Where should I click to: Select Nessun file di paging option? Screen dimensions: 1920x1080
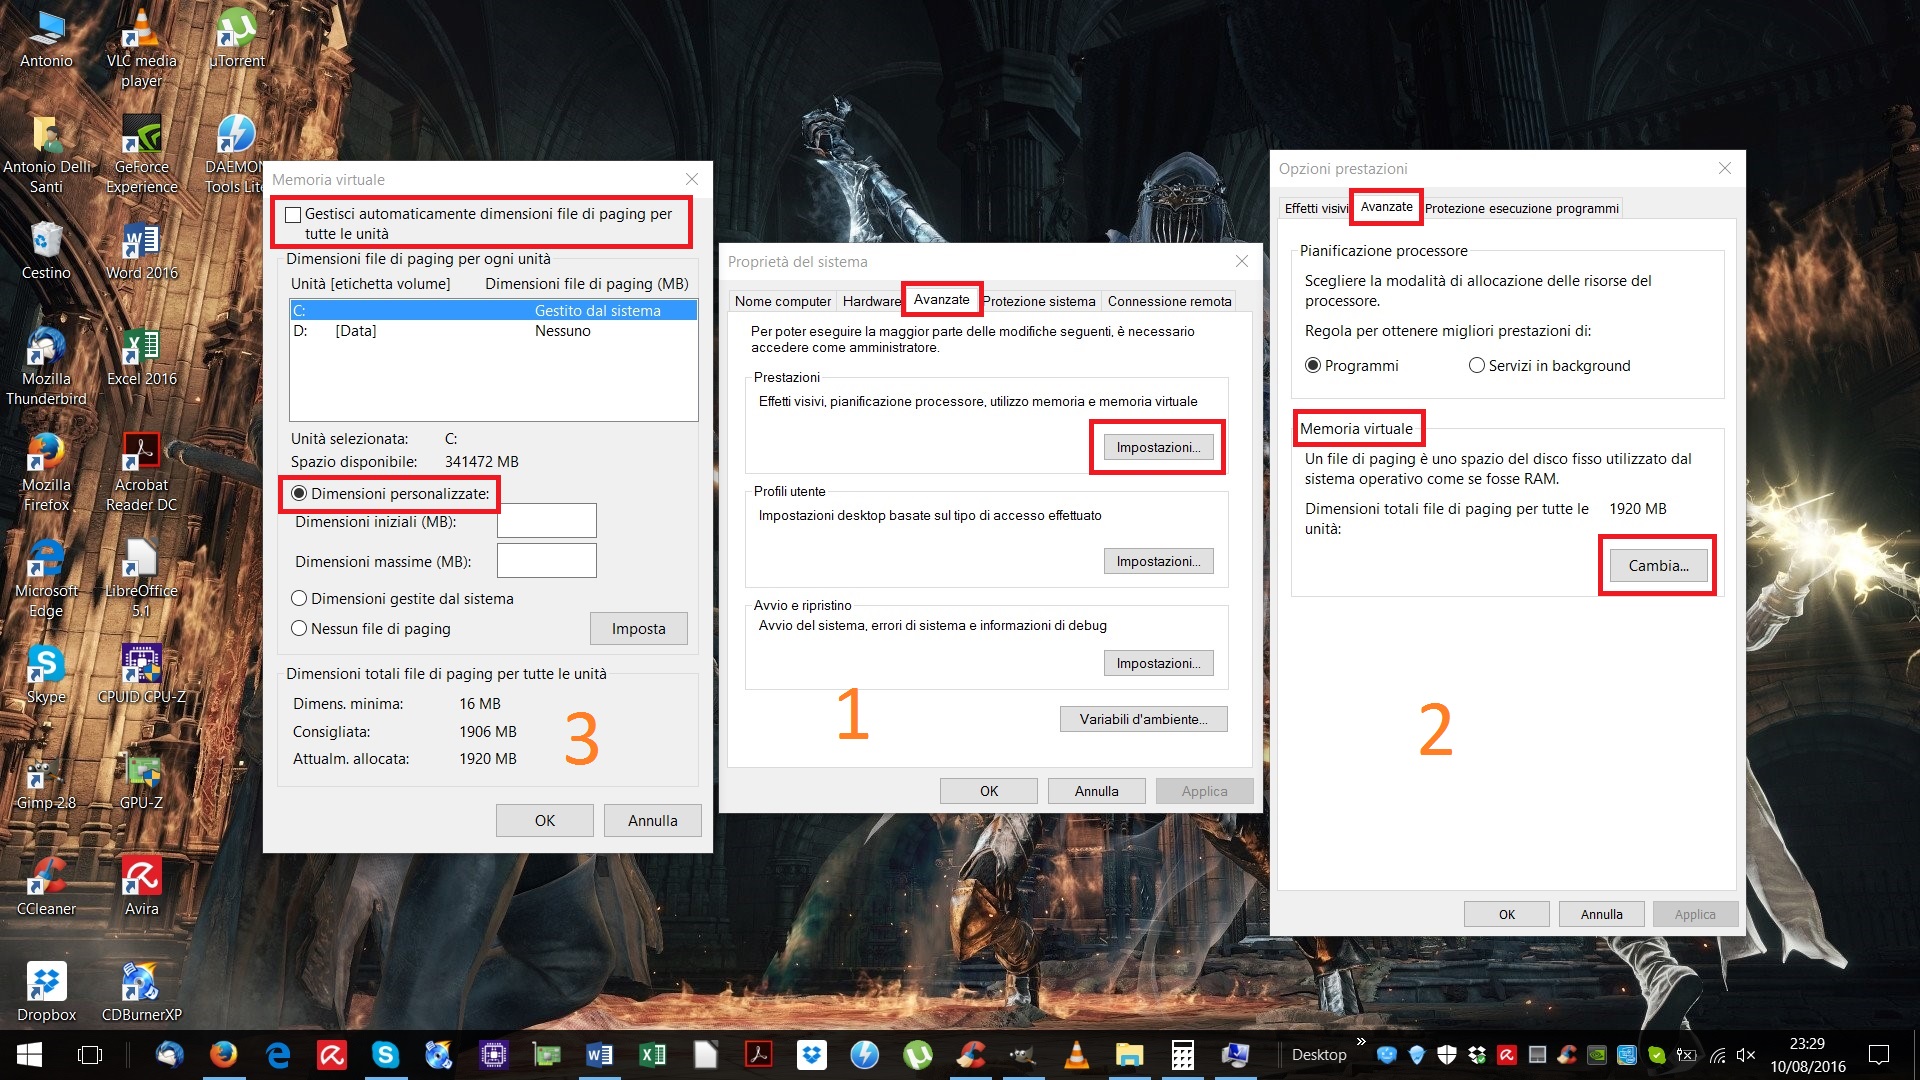click(299, 629)
